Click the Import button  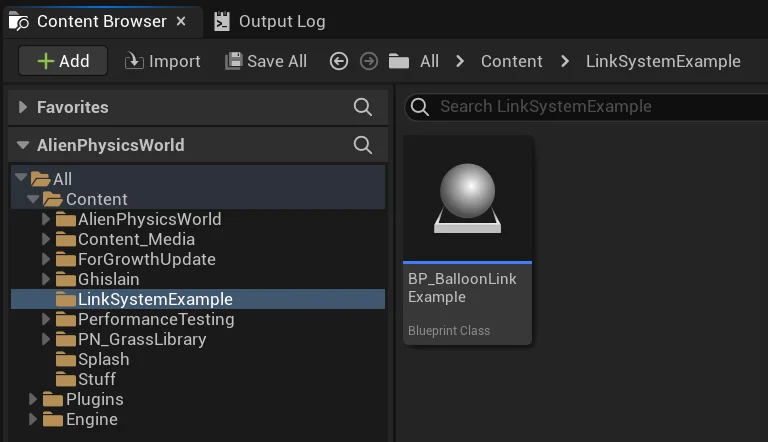point(163,61)
